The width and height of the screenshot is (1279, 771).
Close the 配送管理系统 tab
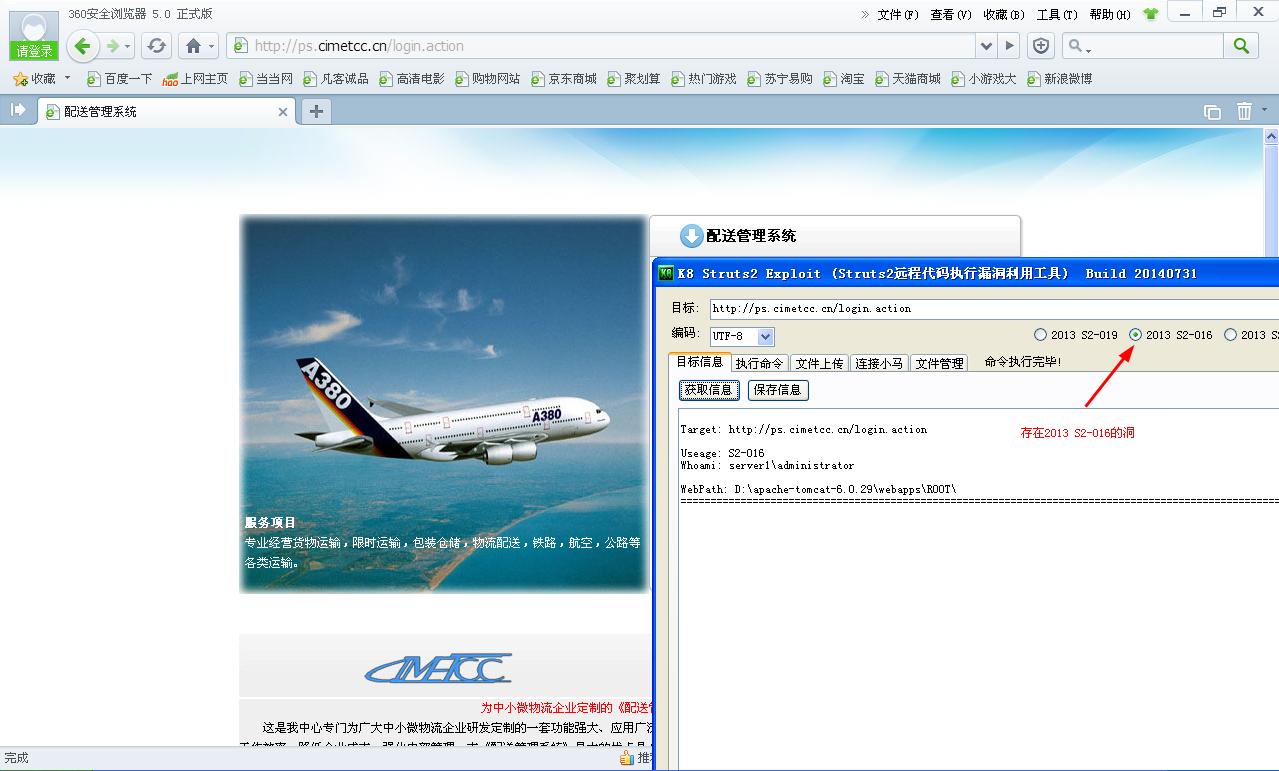(x=283, y=112)
